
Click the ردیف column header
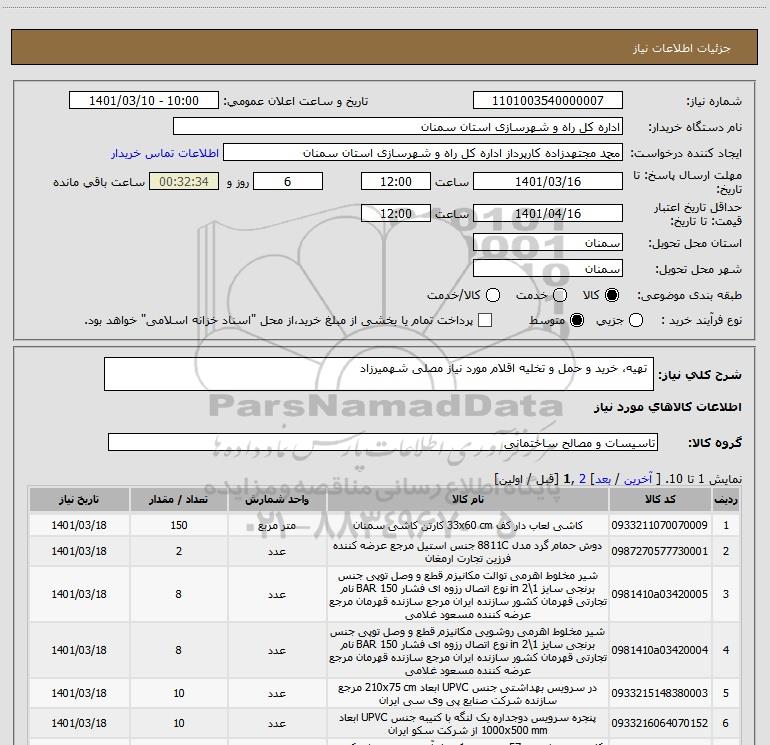pos(726,499)
